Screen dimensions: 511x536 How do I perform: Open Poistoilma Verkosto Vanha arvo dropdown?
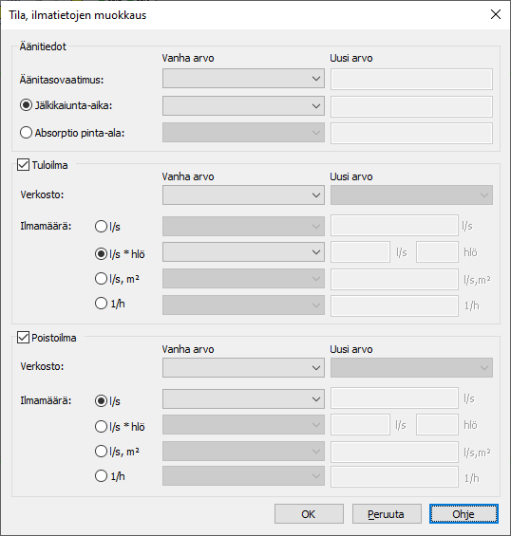click(x=243, y=368)
